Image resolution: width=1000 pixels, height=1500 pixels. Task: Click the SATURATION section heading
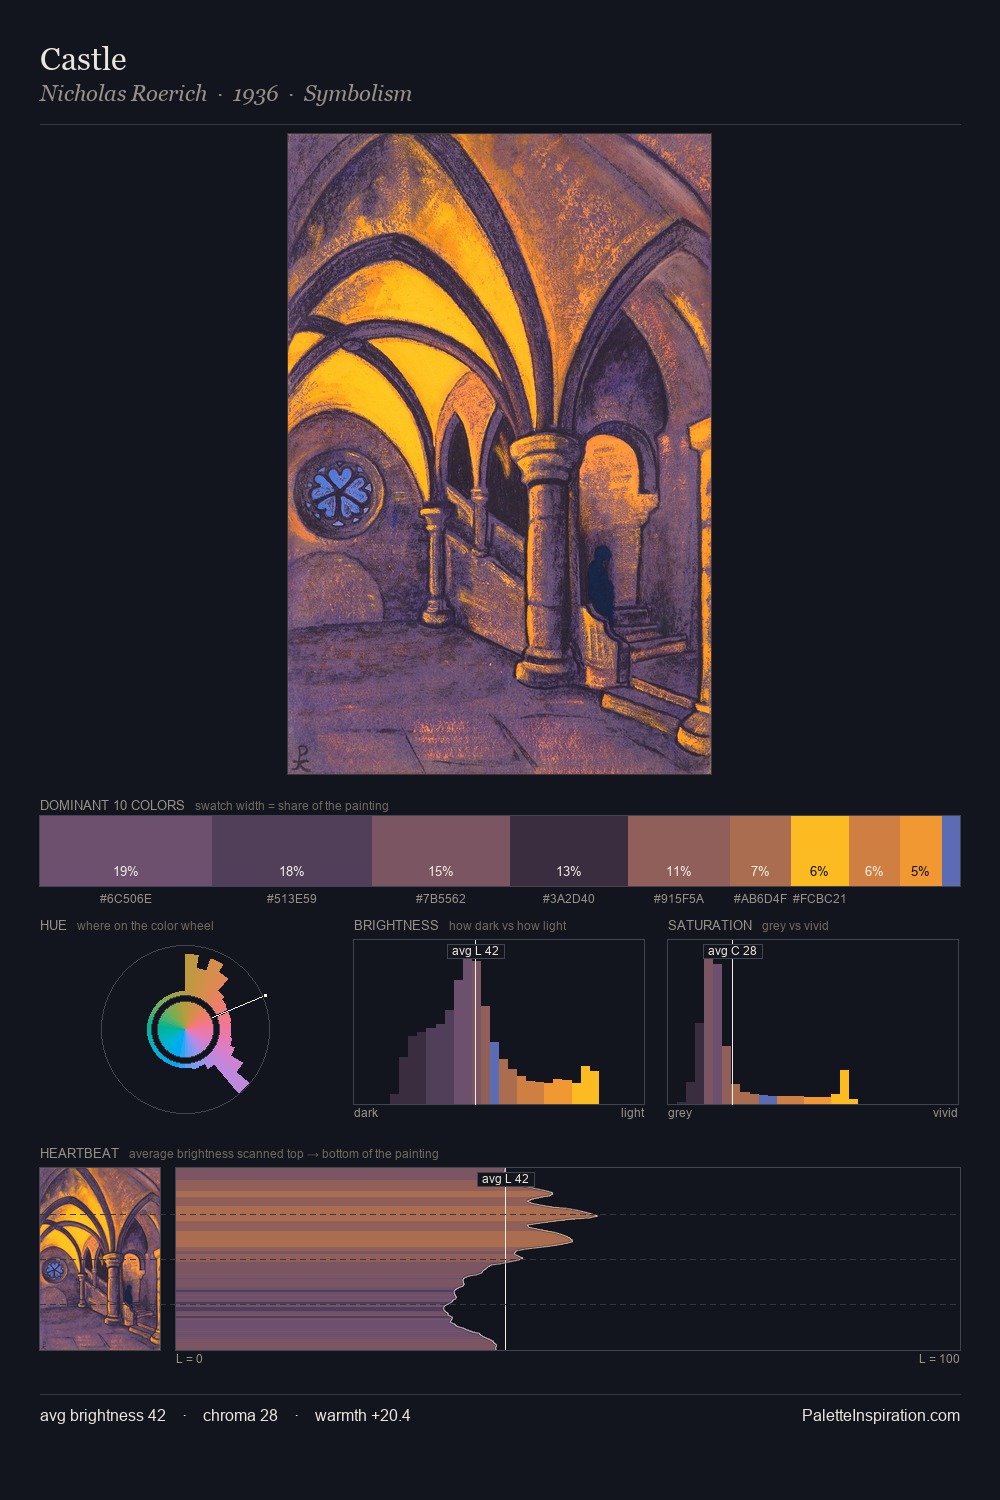pyautogui.click(x=710, y=925)
